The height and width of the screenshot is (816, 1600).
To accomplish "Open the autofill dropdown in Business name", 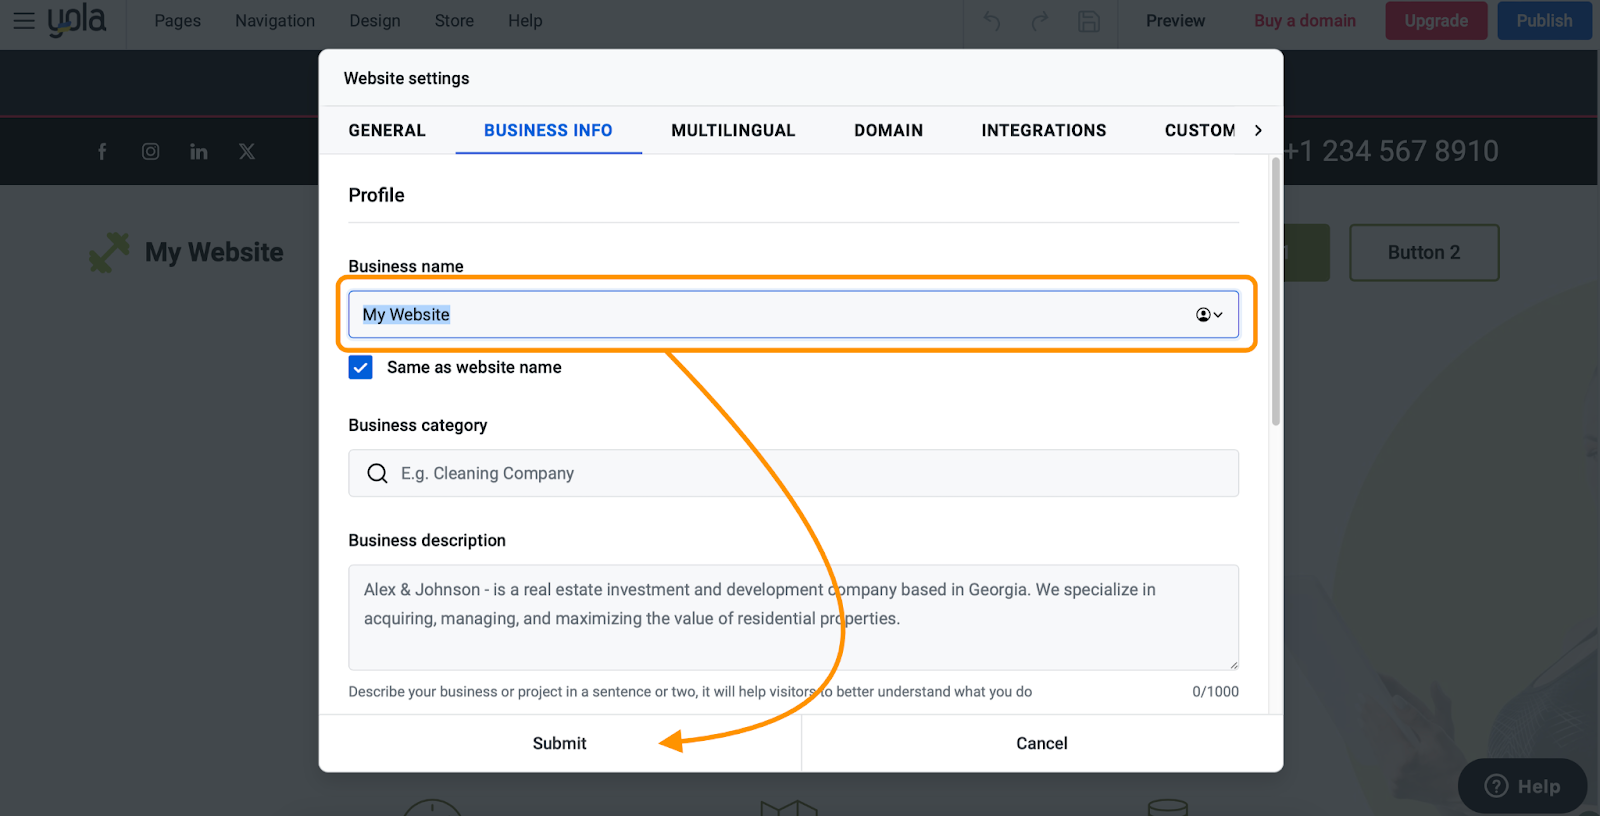I will pos(1209,315).
